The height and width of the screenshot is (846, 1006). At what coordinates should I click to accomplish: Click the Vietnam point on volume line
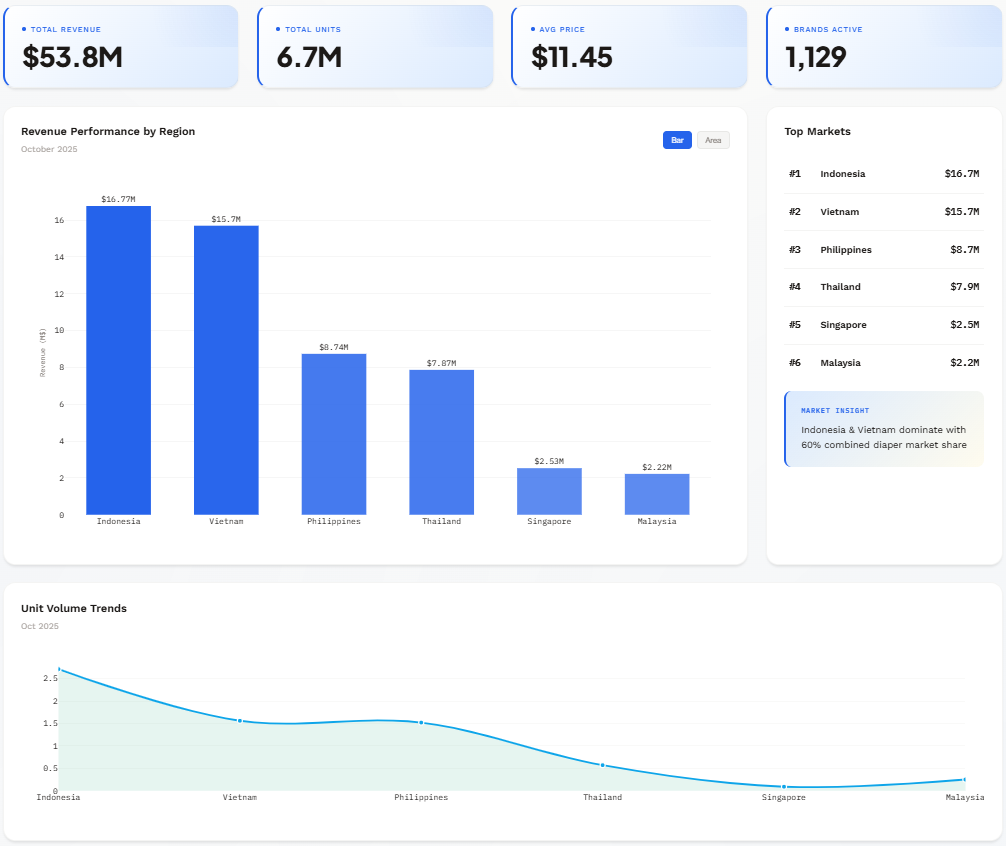[240, 721]
